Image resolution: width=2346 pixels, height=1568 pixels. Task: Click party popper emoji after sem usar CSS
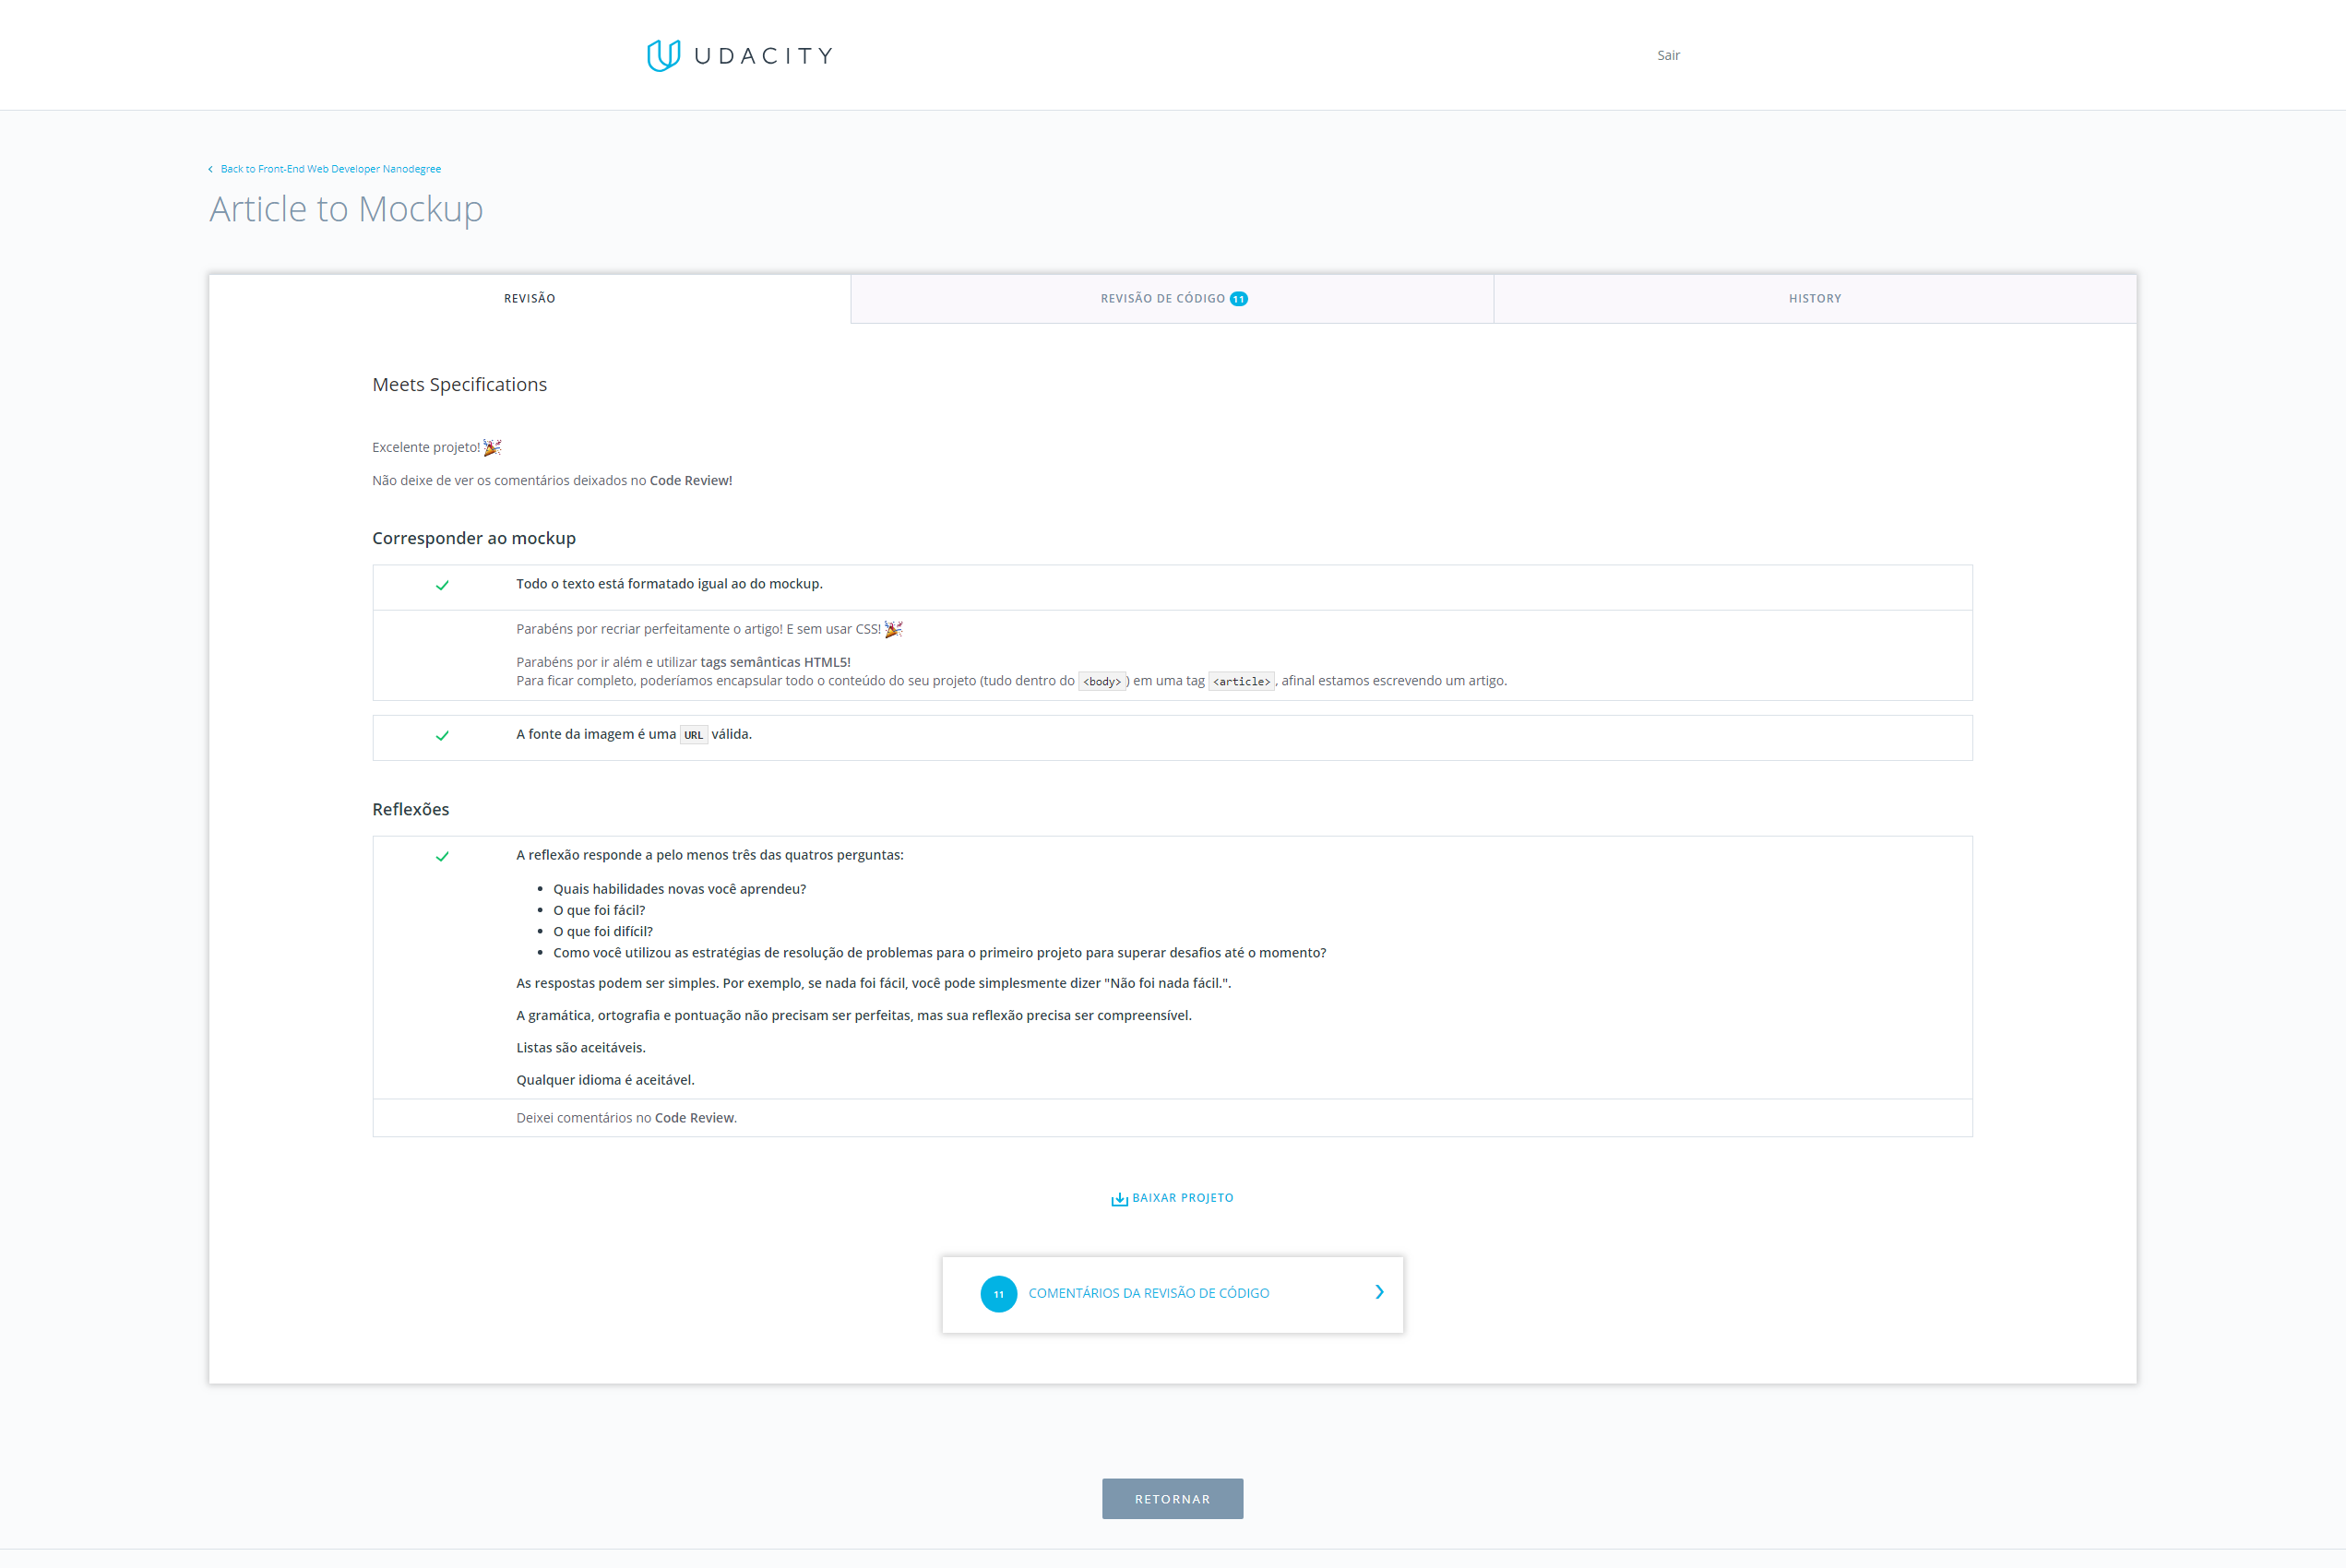click(x=893, y=629)
